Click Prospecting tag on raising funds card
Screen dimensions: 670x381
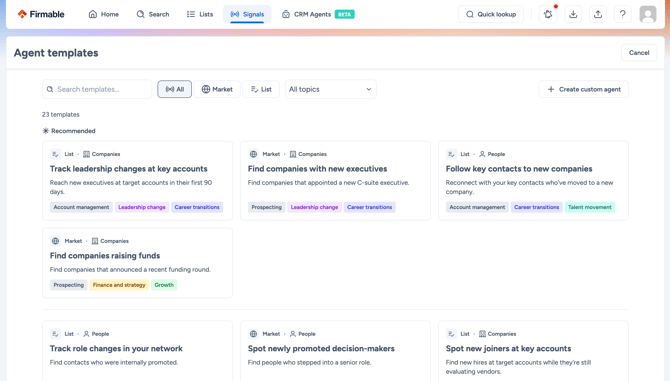click(68, 285)
